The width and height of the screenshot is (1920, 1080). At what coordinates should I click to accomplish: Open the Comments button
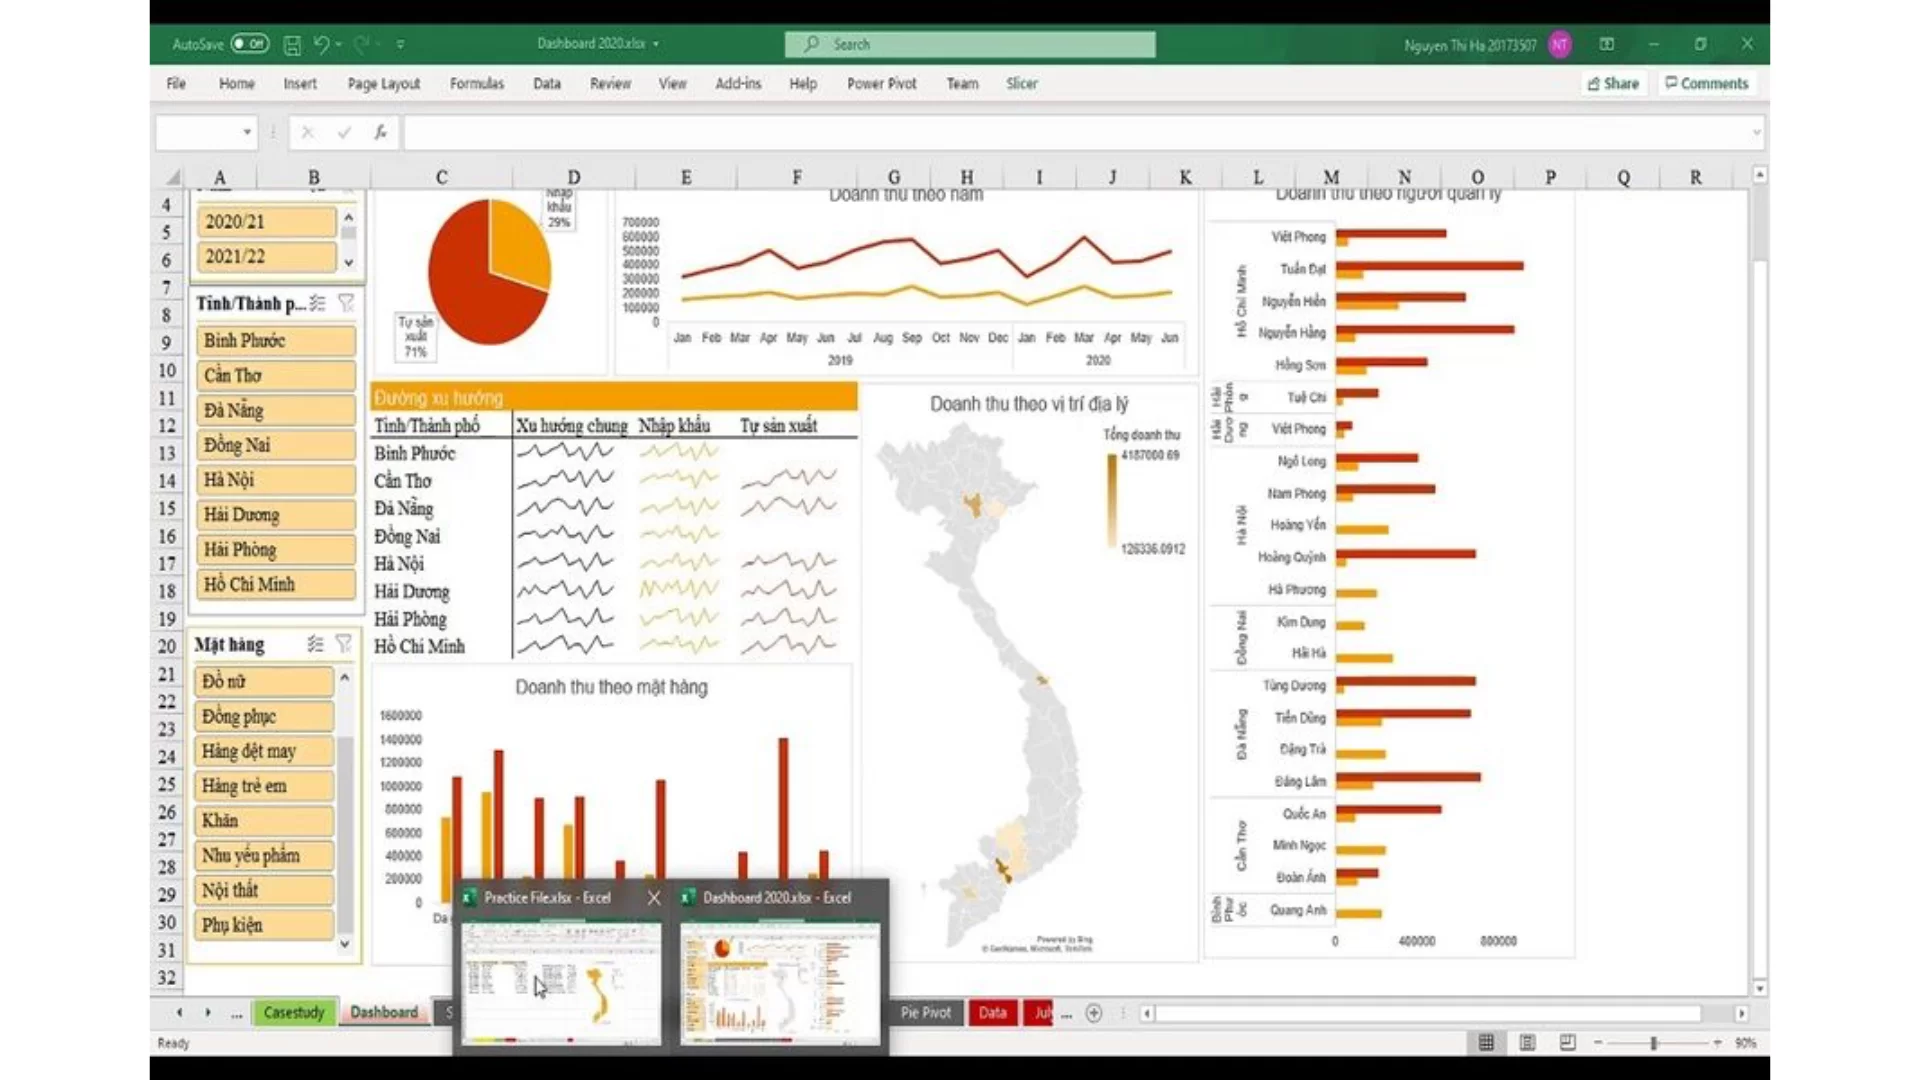pos(1706,84)
